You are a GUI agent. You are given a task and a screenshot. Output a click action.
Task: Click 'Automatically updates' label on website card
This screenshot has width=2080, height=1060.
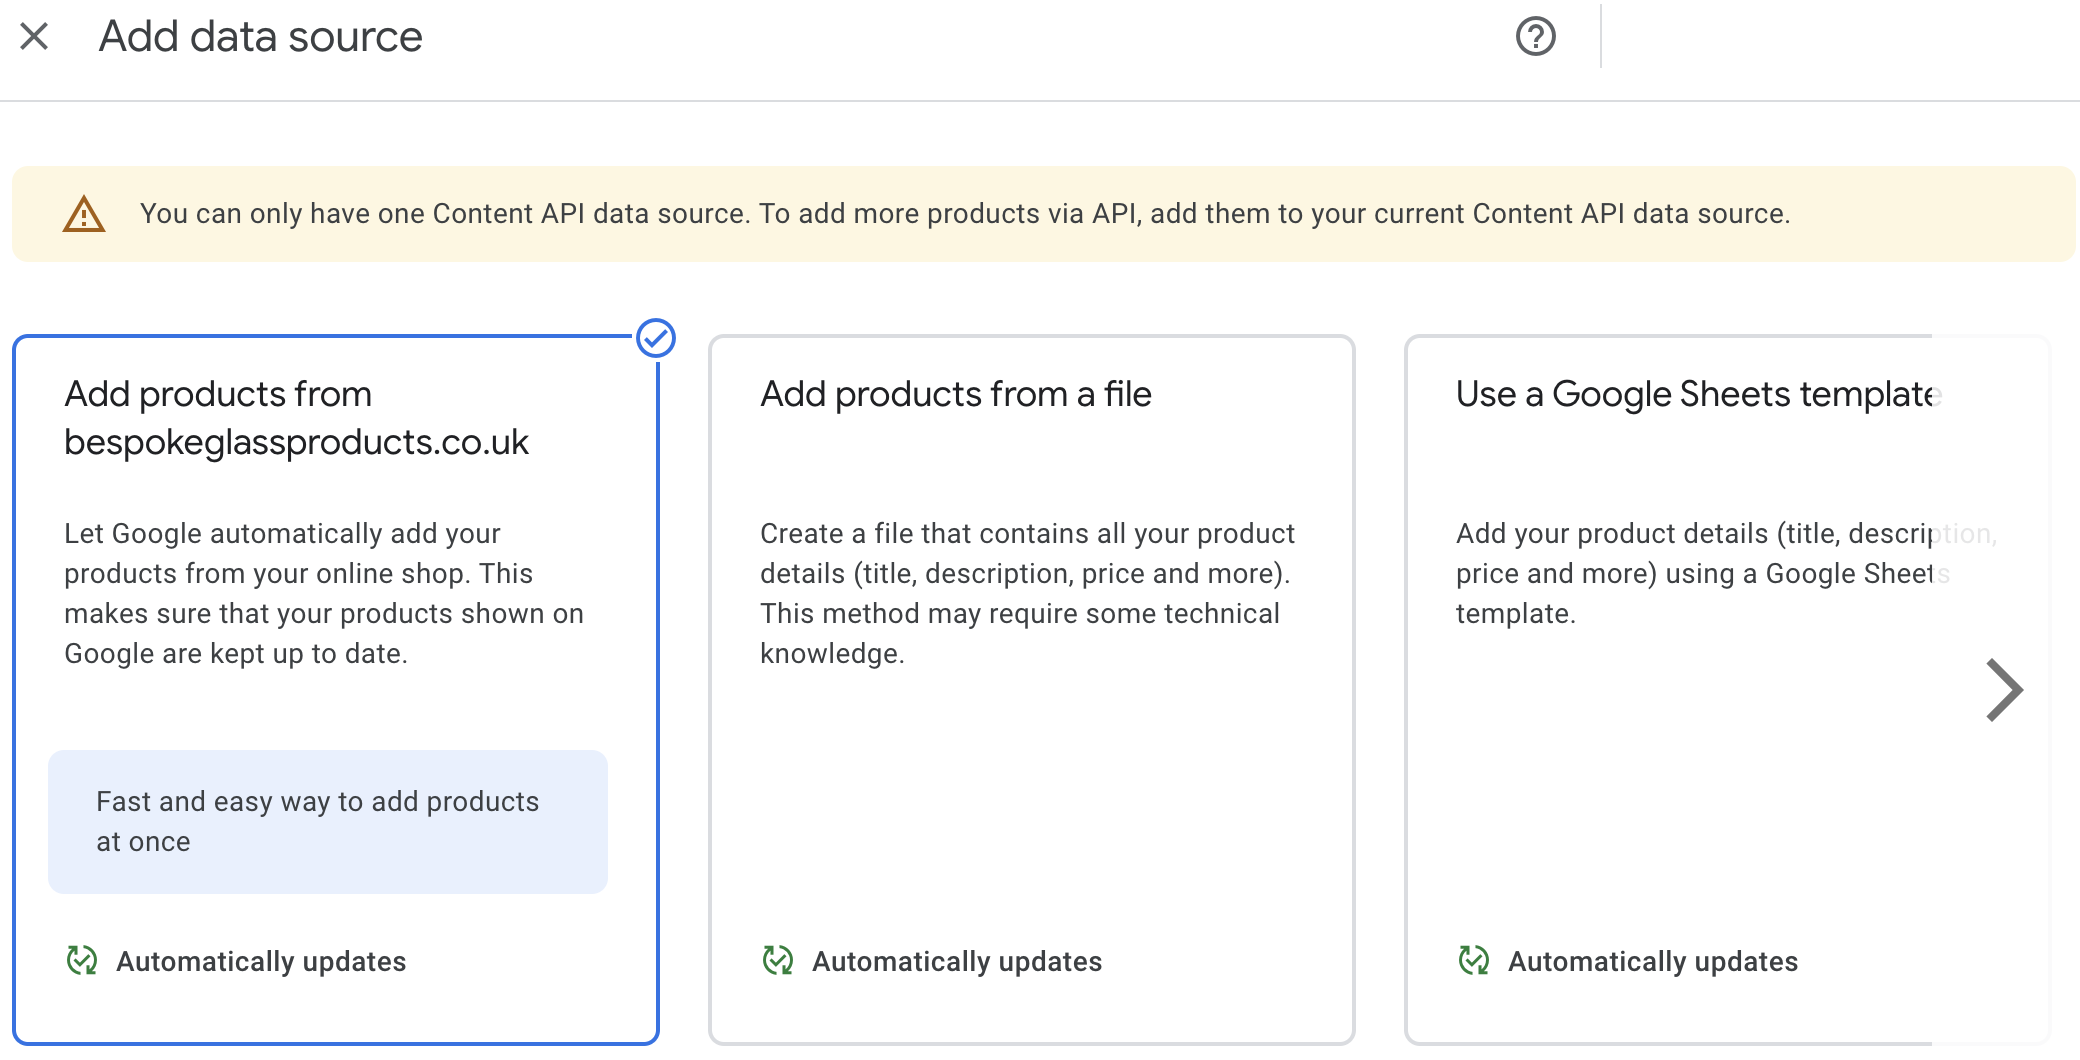(x=261, y=961)
